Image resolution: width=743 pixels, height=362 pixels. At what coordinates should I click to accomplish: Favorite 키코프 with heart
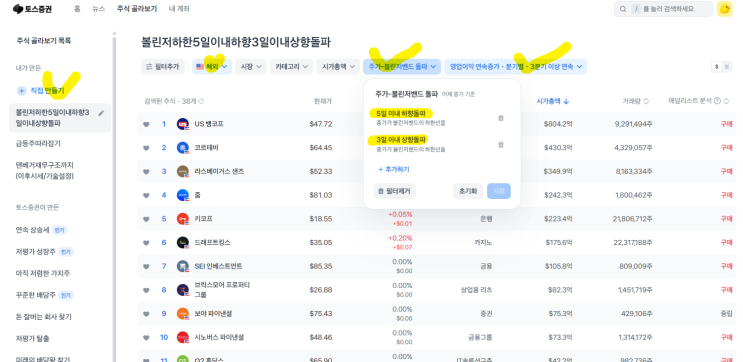(x=146, y=219)
